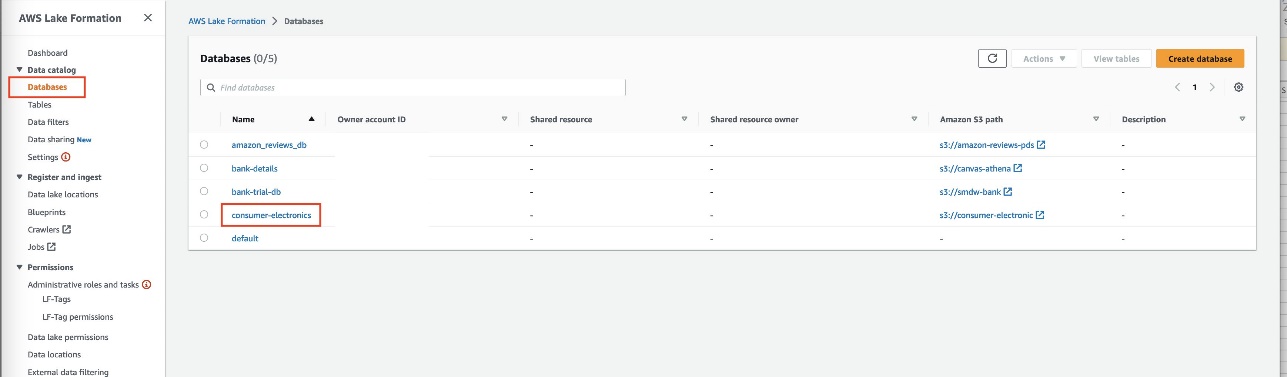The width and height of the screenshot is (1287, 377).
Task: Open external link icon for s3://canvas-athena
Action: 1017,168
